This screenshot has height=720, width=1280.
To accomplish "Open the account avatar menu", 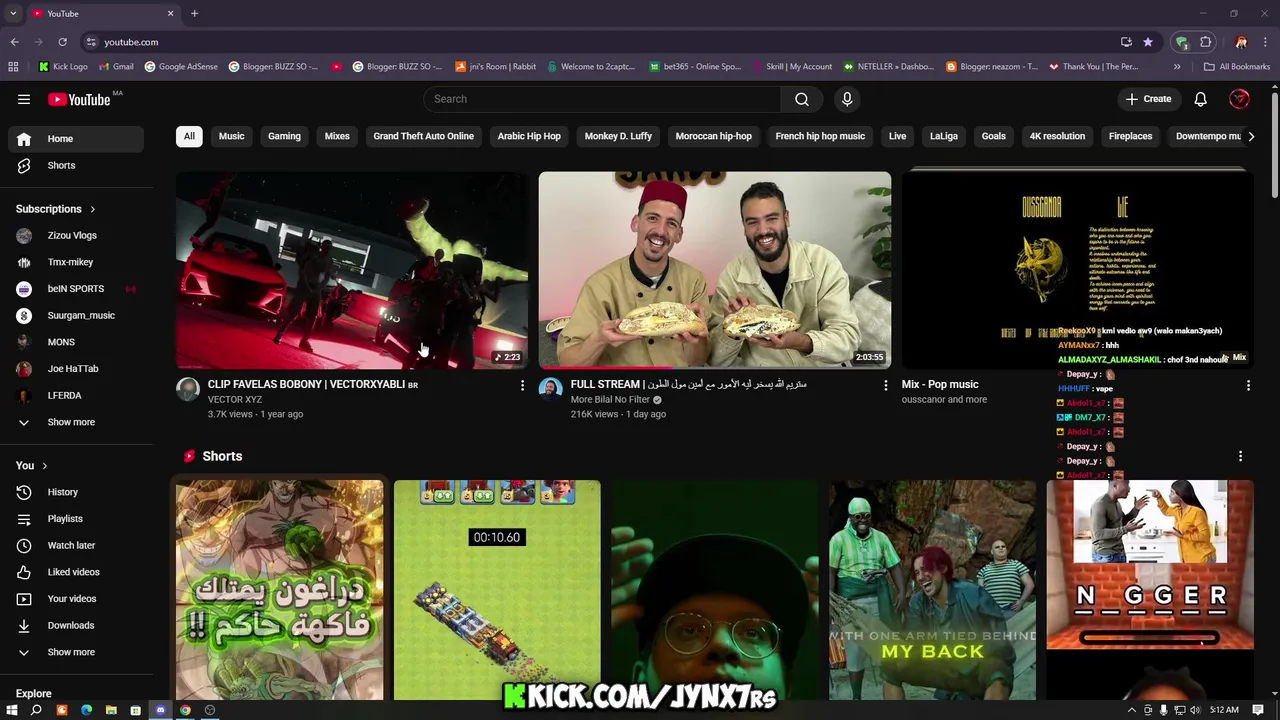I will click(x=1239, y=99).
